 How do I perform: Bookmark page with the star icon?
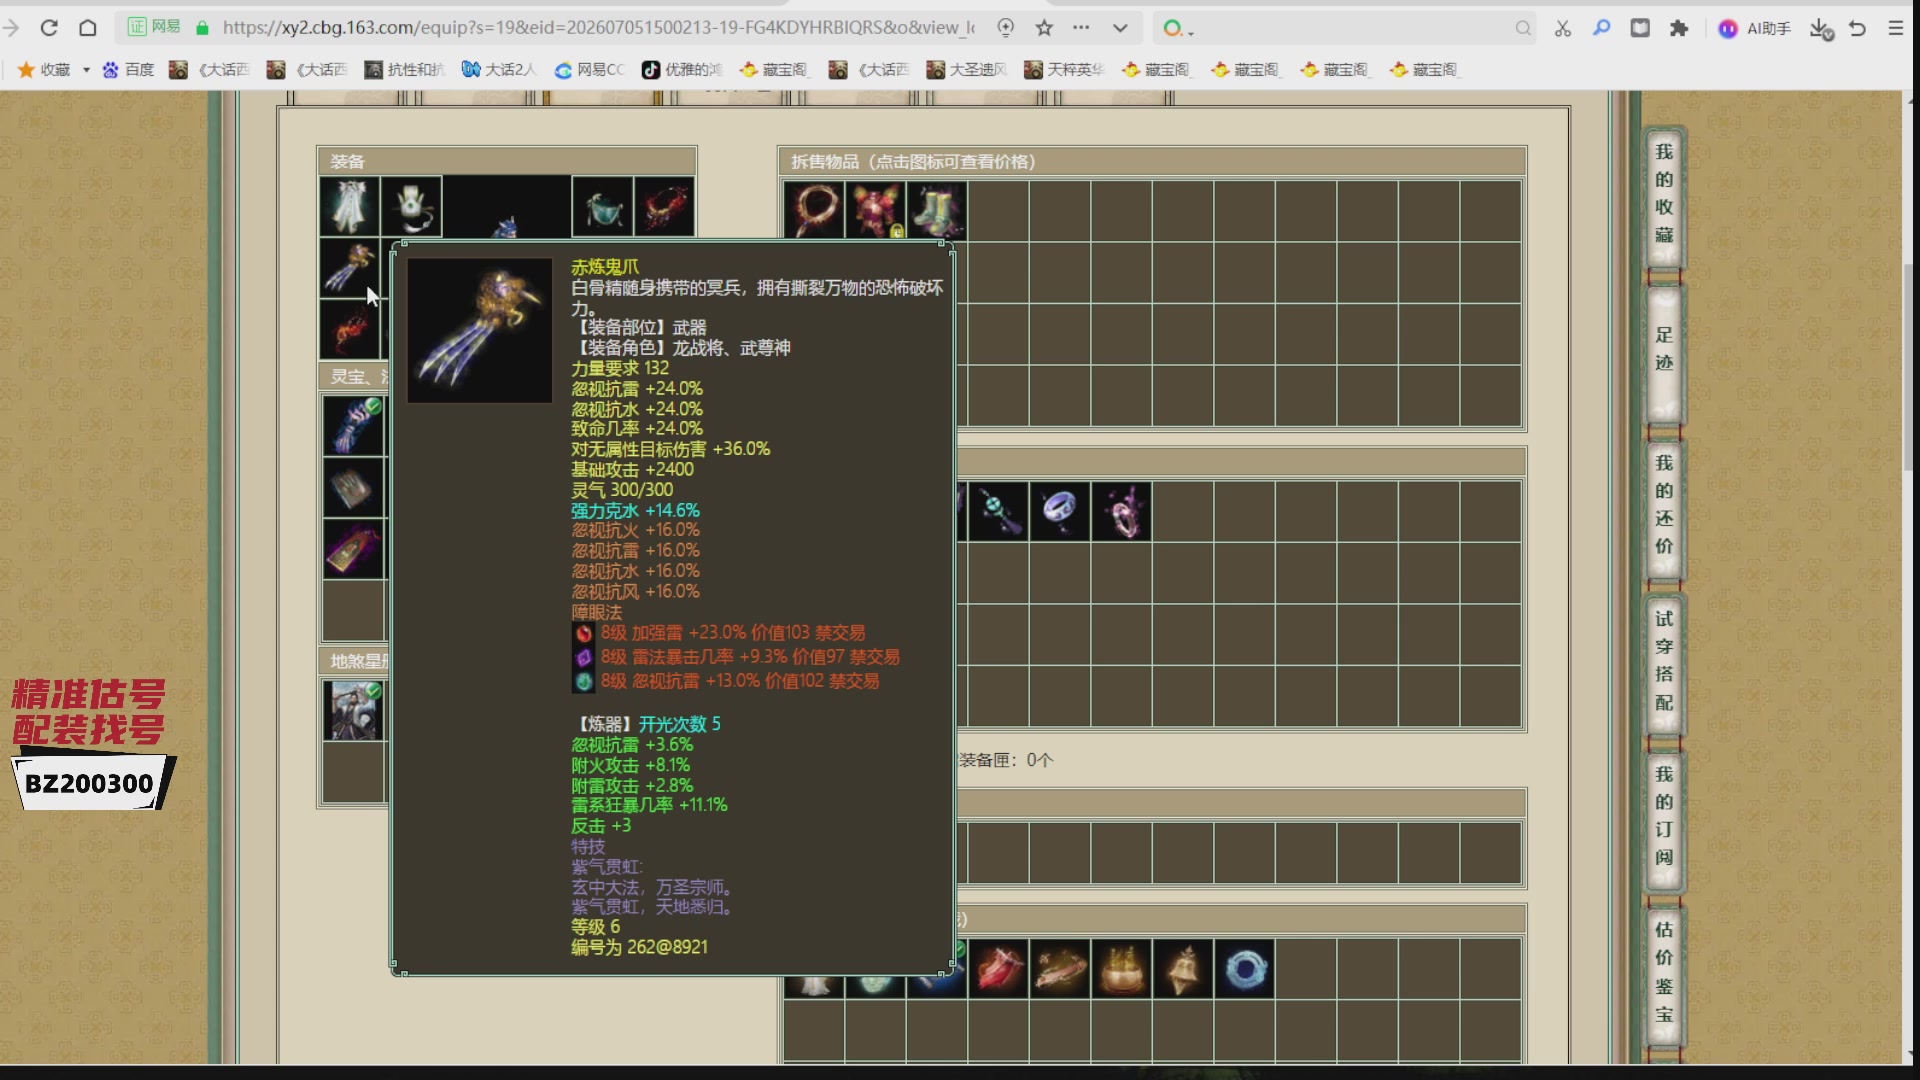tap(1044, 28)
